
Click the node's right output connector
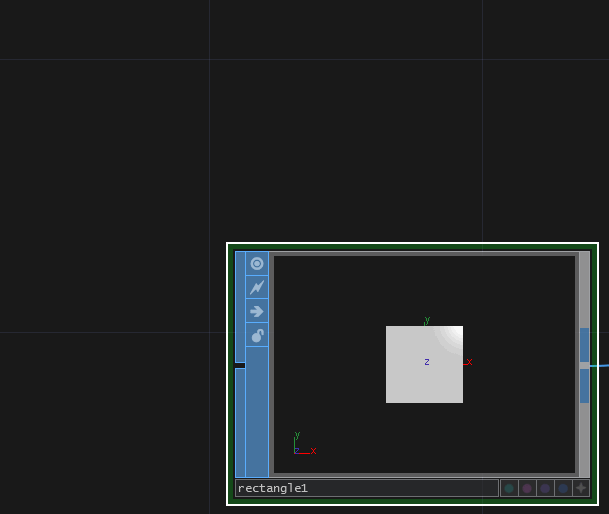point(584,365)
